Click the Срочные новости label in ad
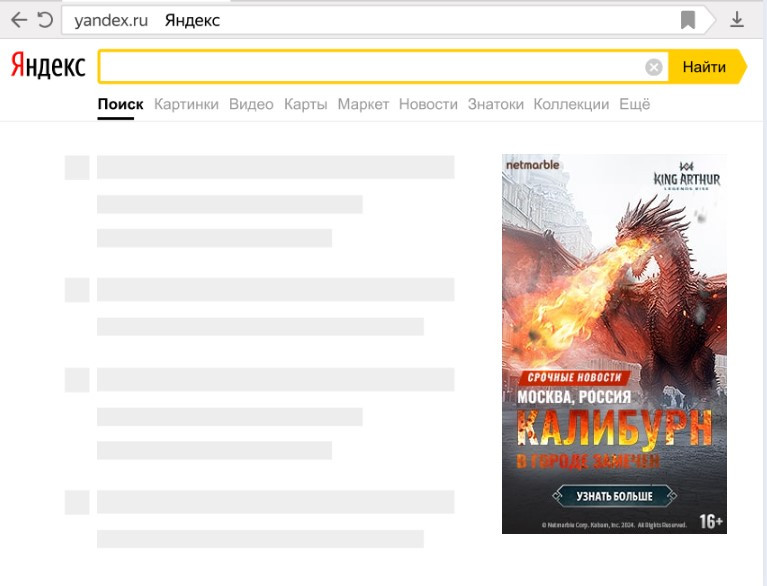 click(x=574, y=377)
